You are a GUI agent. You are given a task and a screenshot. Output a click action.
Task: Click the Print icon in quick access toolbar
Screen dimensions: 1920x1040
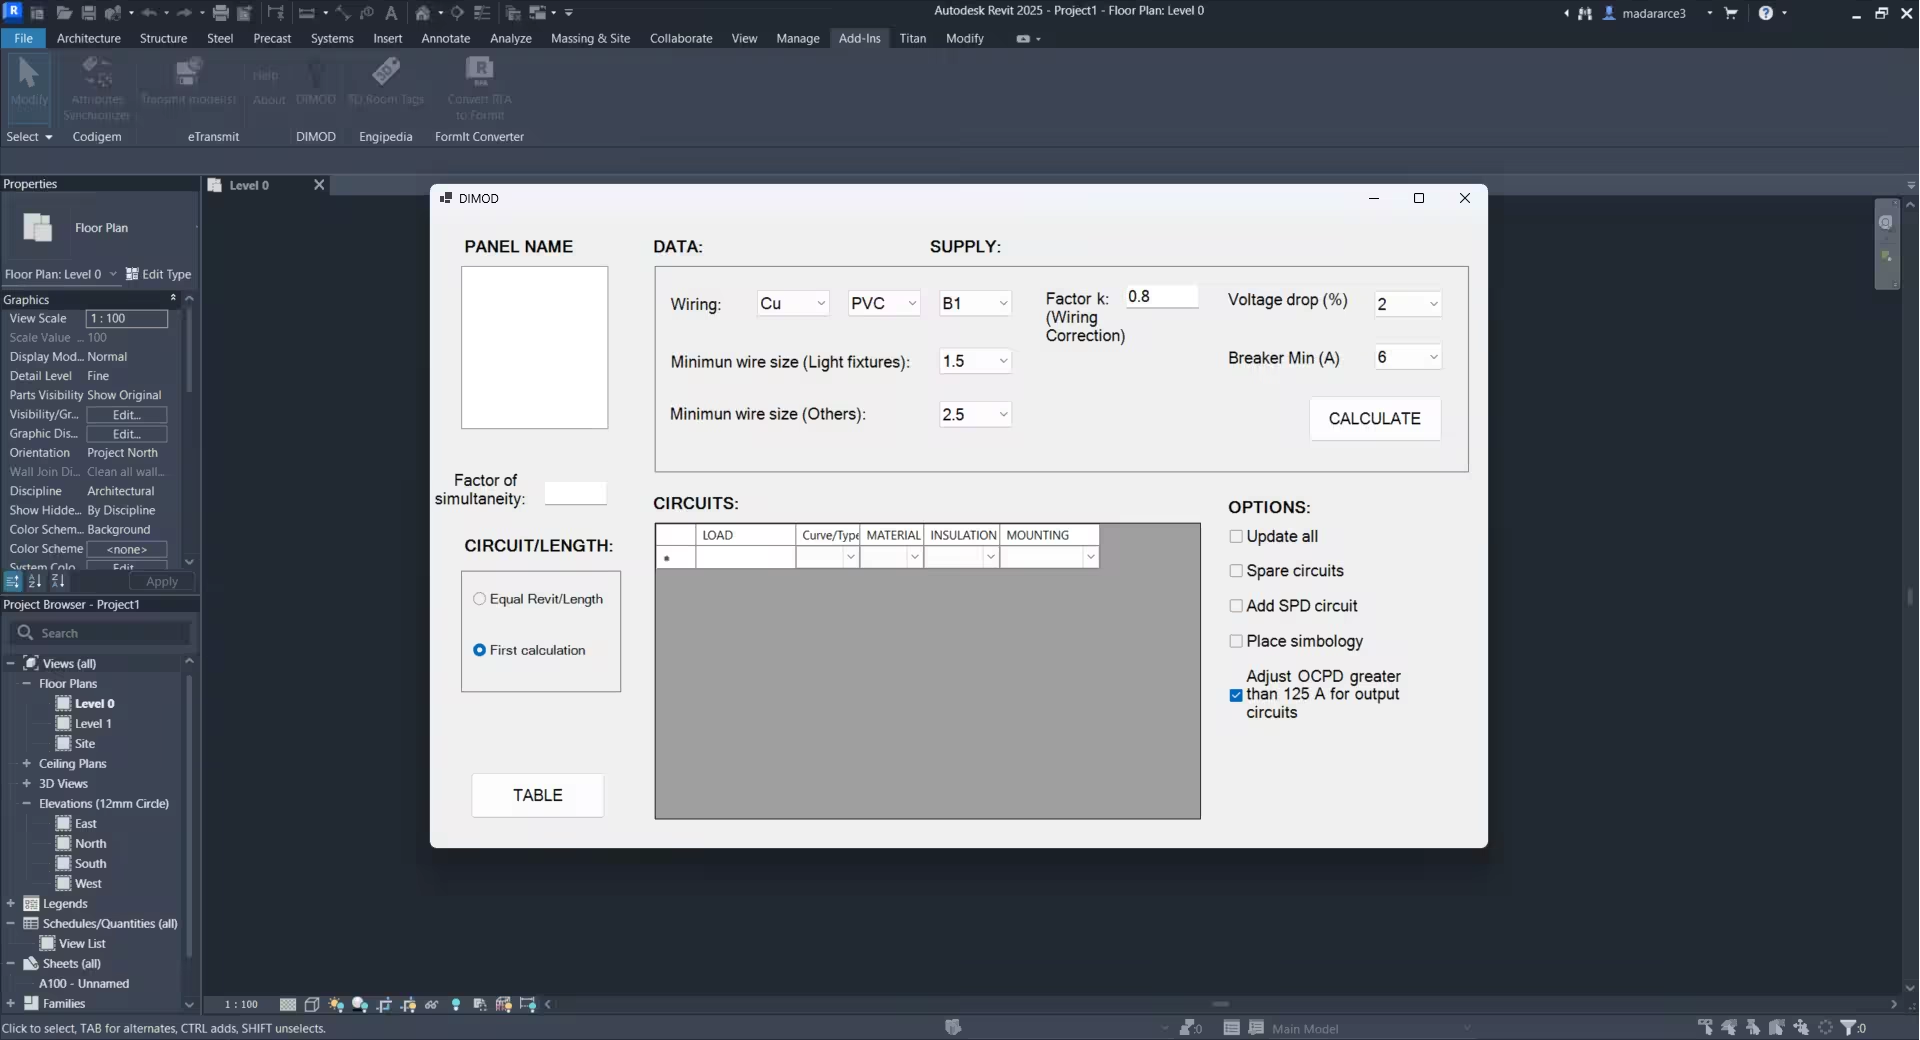(x=220, y=13)
